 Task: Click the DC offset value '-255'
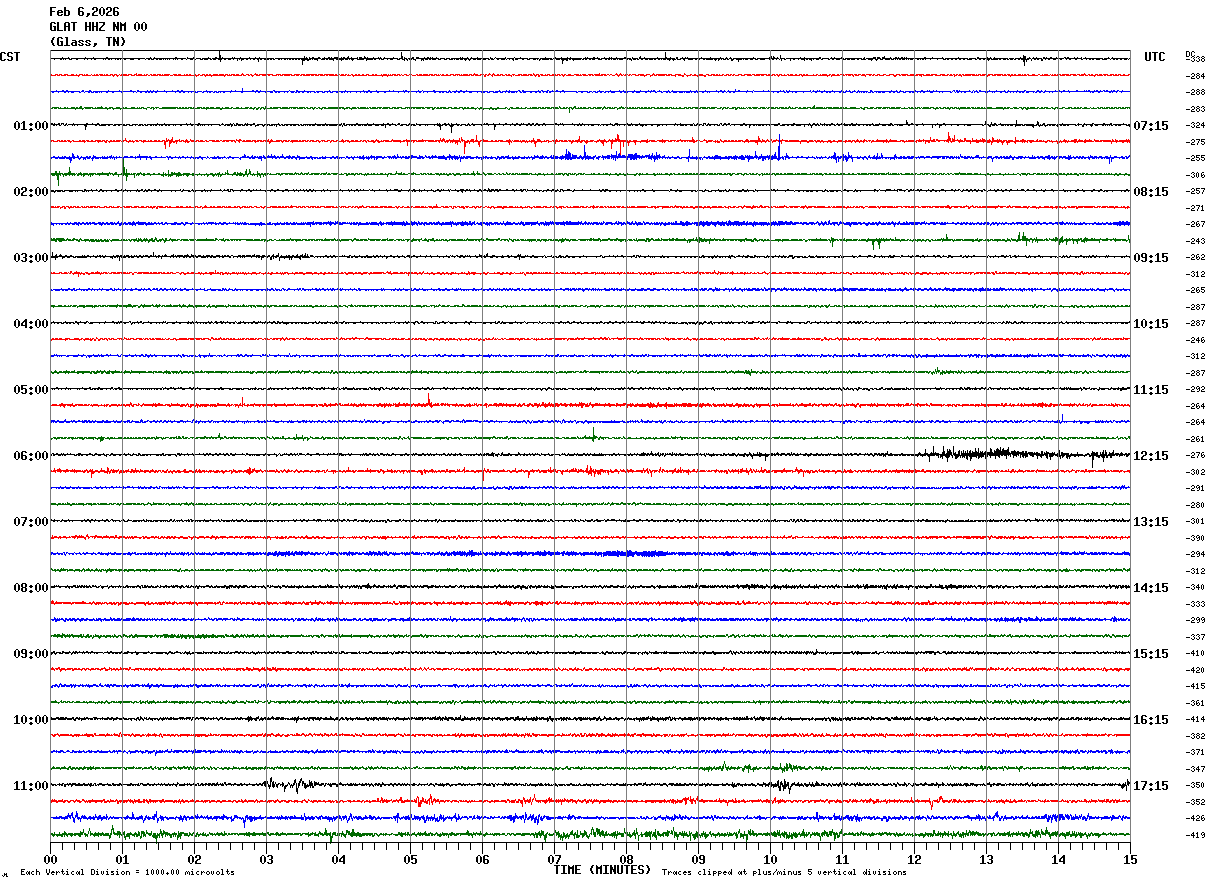1195,159
